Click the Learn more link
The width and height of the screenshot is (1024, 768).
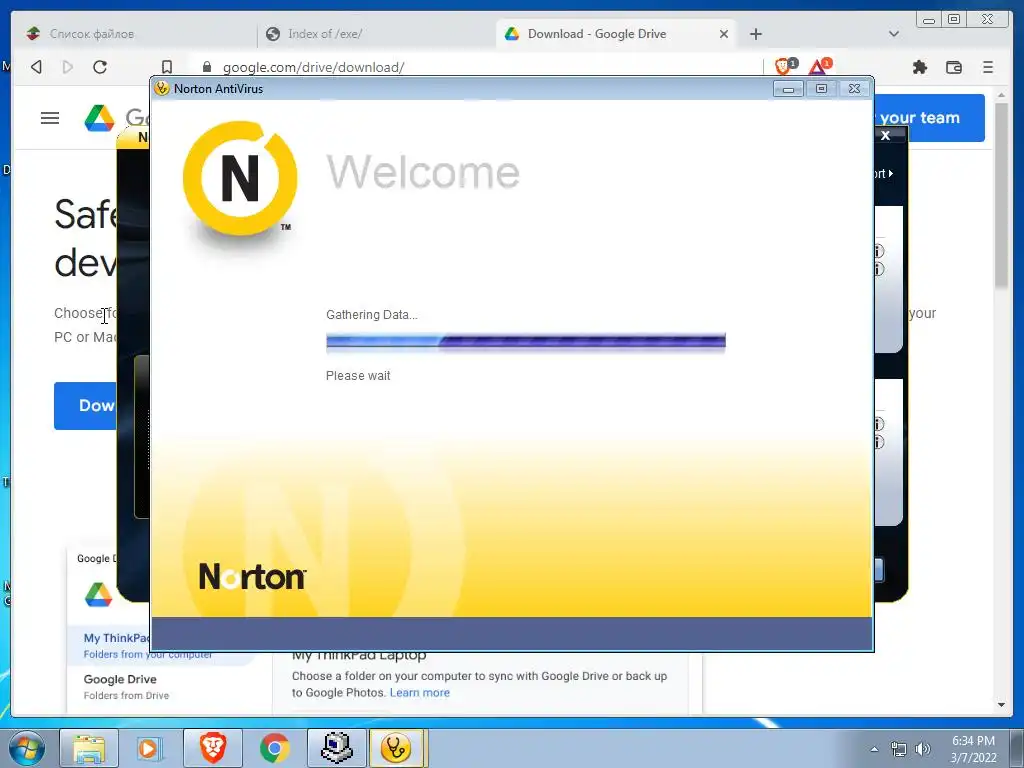(x=420, y=693)
